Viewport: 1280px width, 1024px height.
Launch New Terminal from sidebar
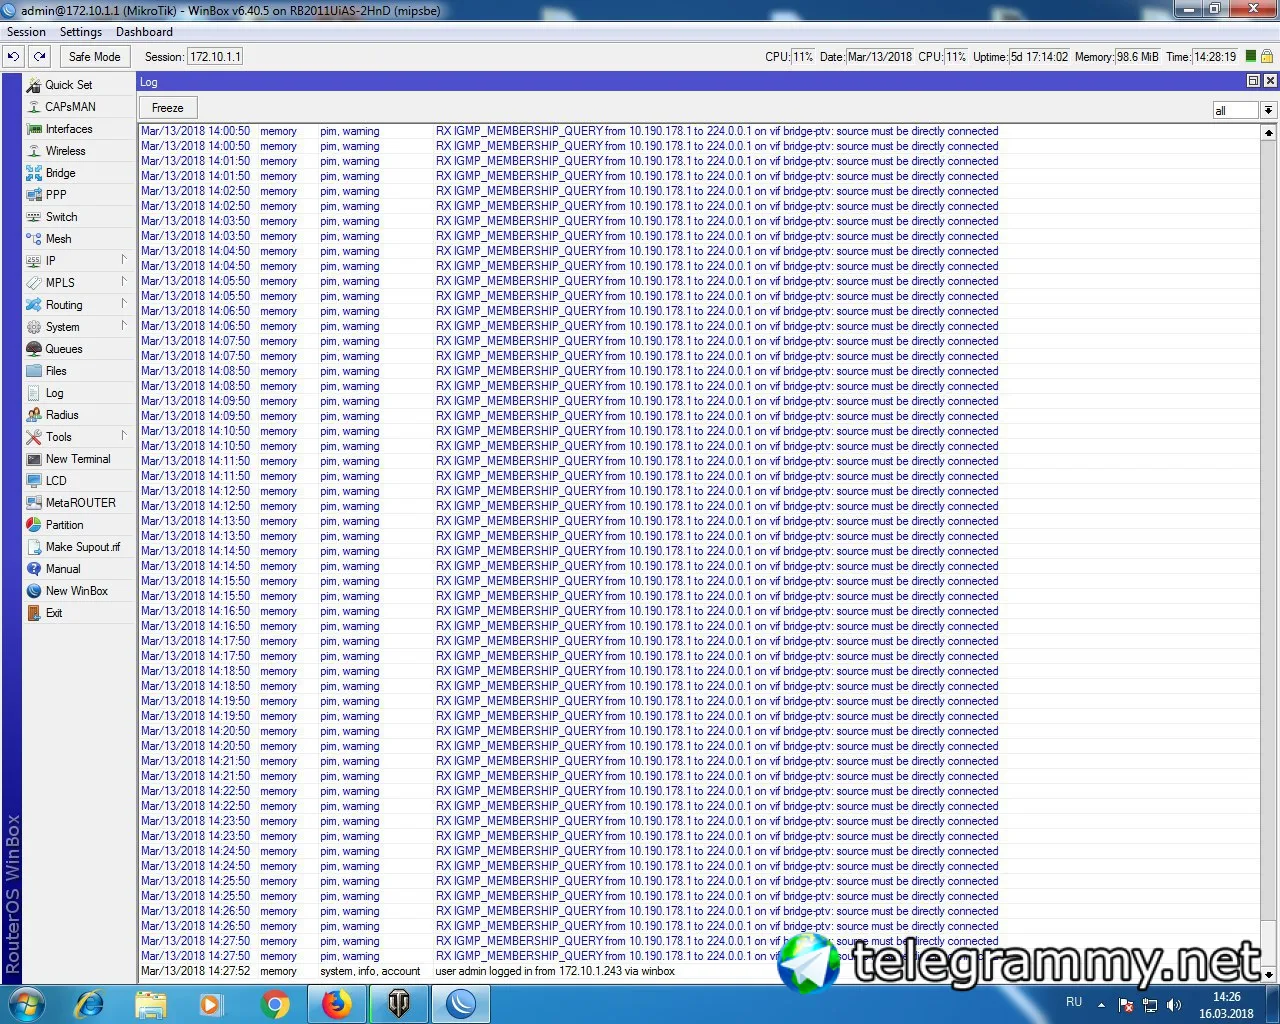(78, 459)
